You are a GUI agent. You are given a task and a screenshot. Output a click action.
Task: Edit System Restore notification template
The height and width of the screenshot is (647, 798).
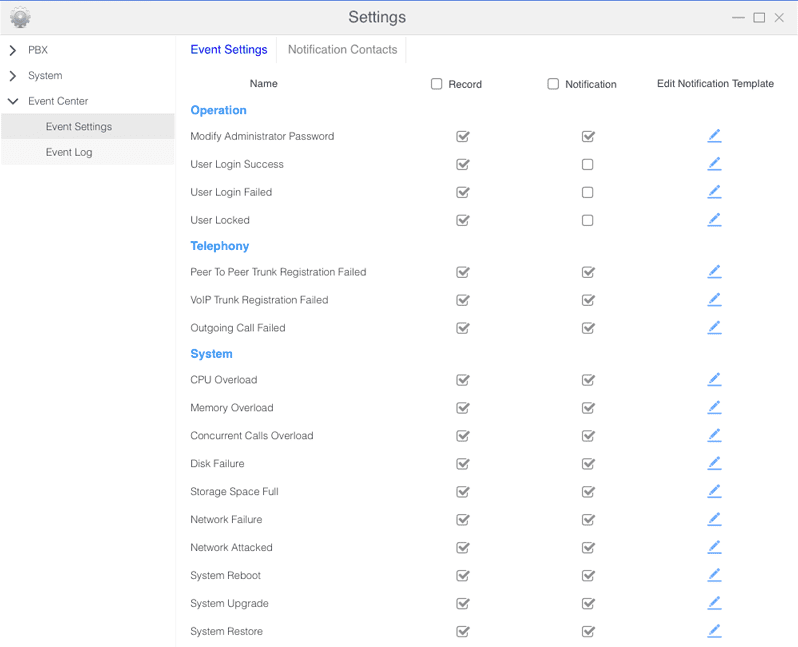click(x=714, y=631)
